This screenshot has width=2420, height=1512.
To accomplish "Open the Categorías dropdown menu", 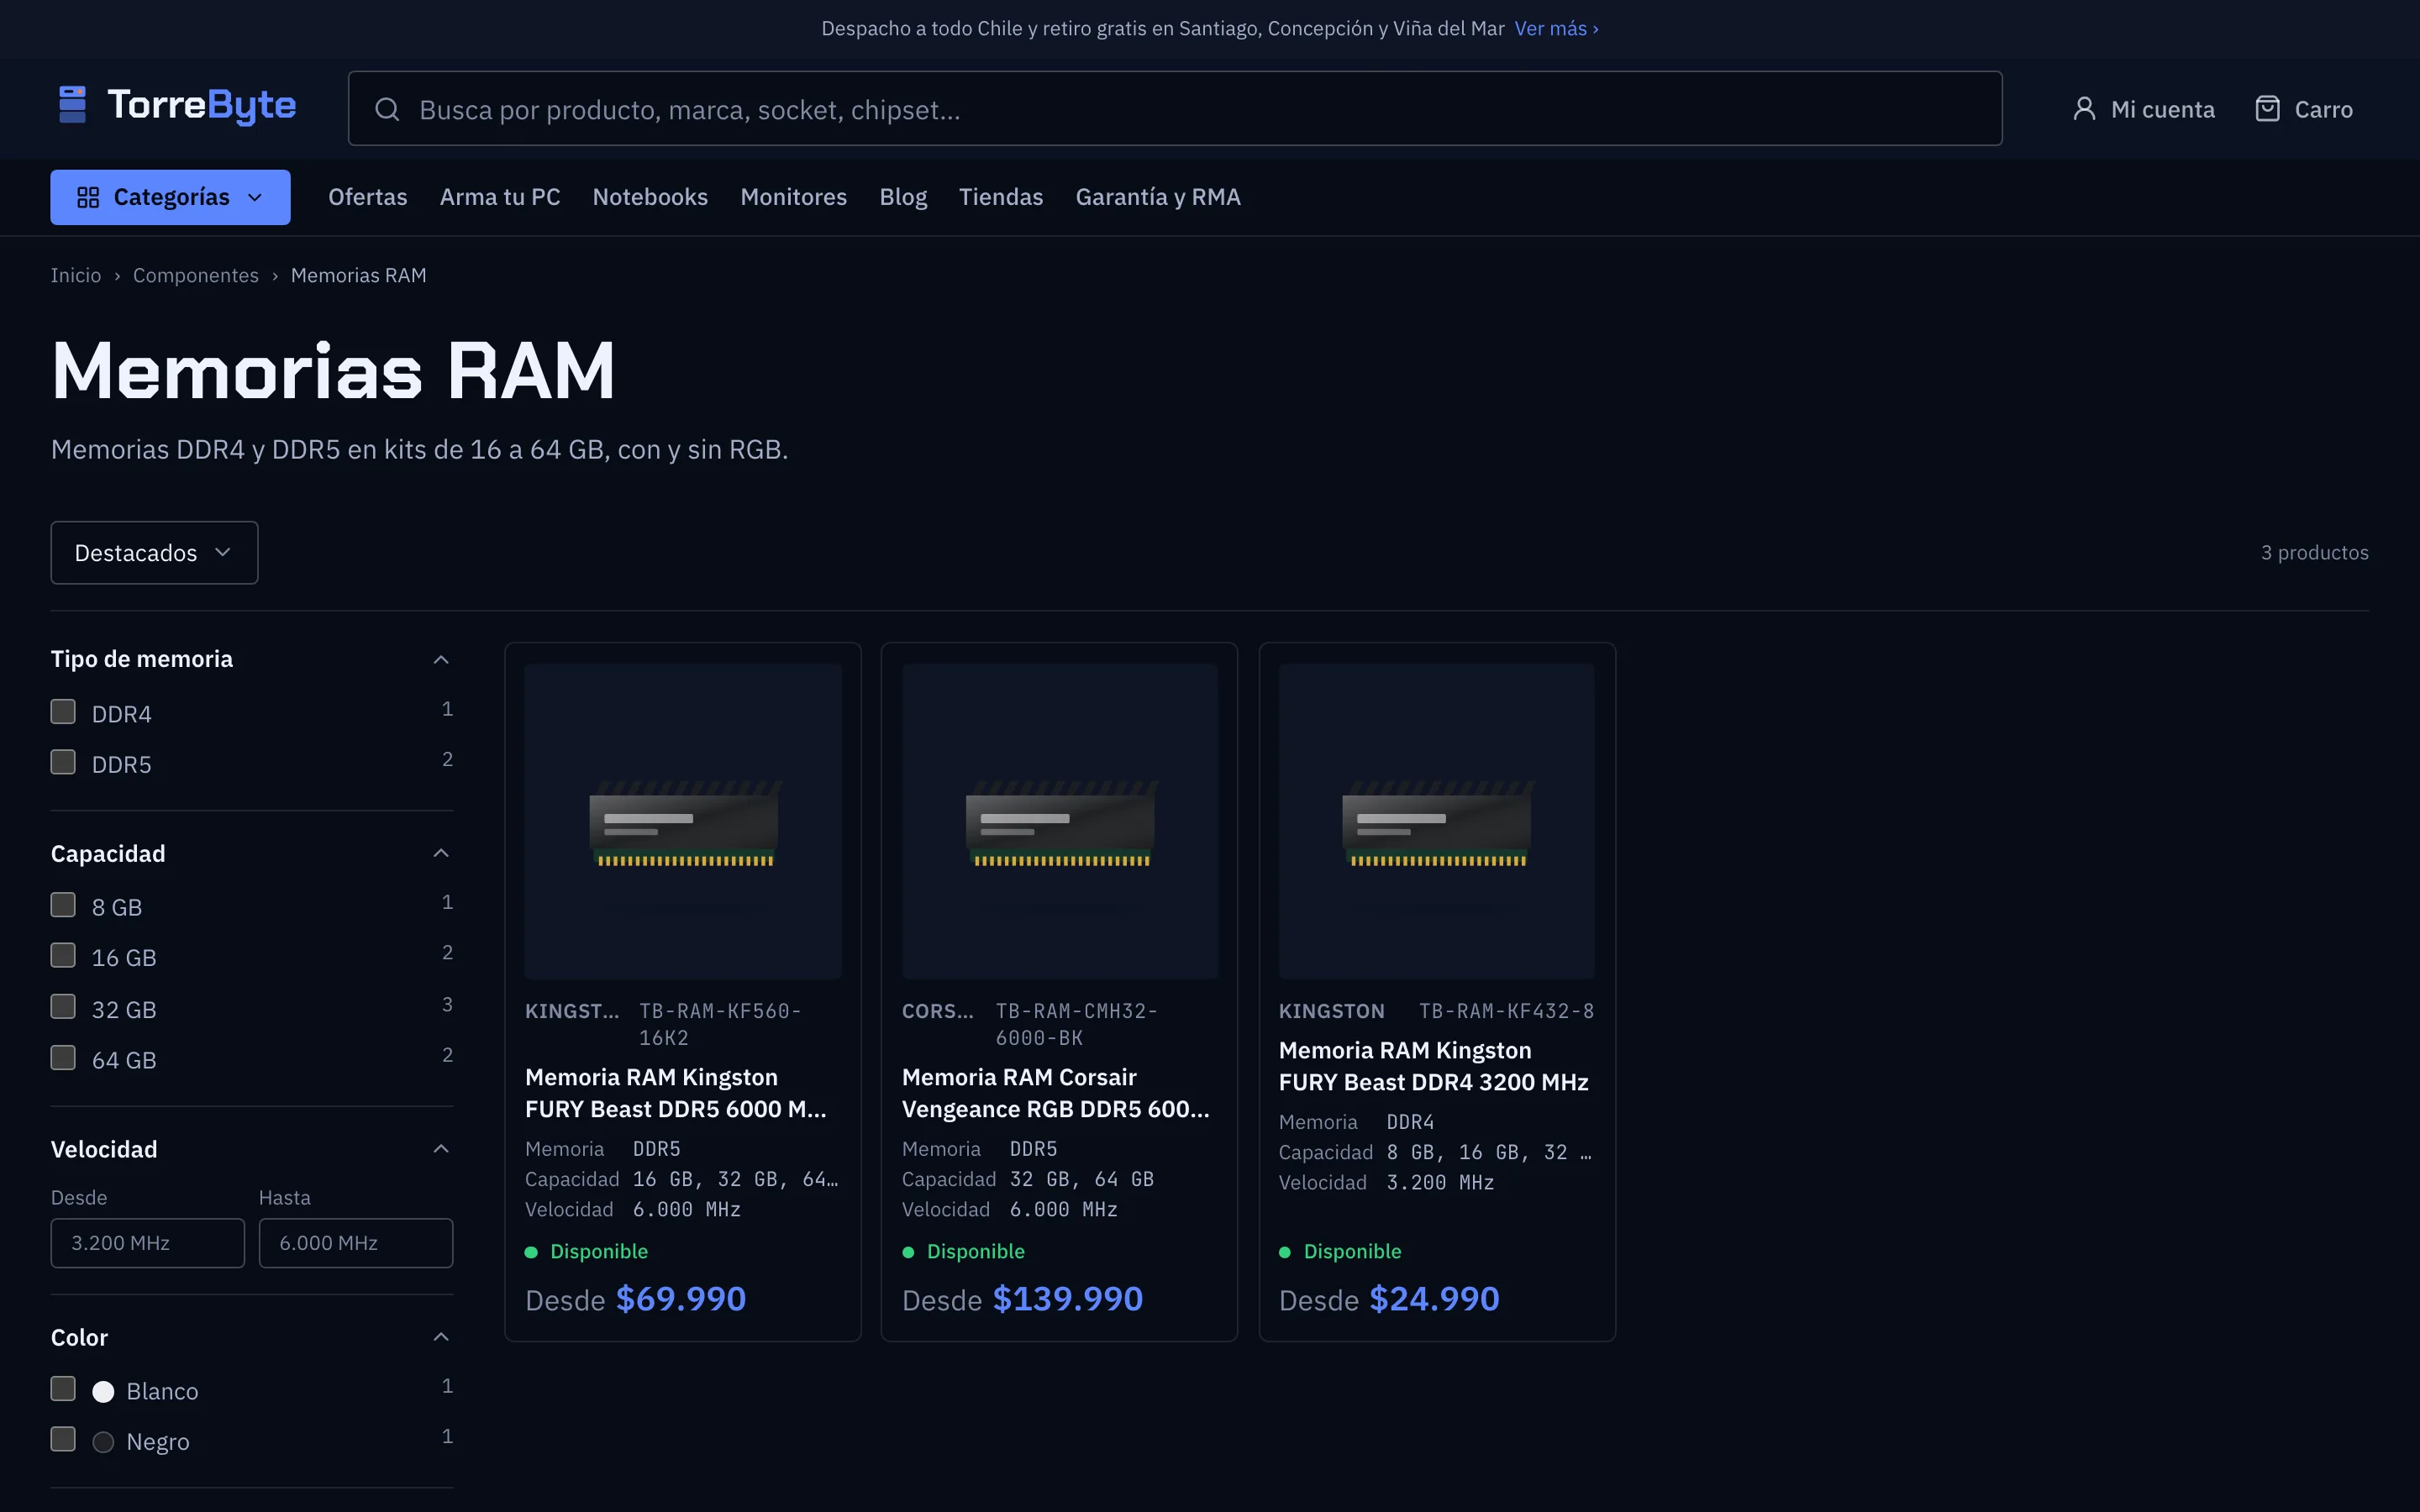I will point(170,197).
